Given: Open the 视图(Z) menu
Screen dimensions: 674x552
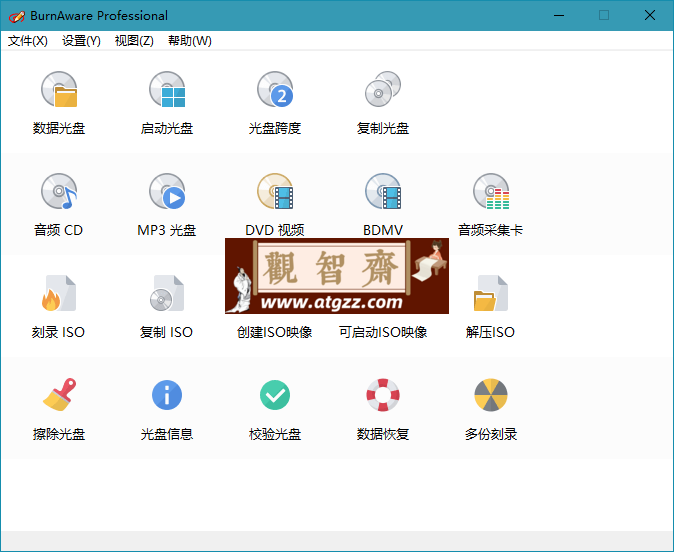Looking at the screenshot, I should [x=134, y=41].
